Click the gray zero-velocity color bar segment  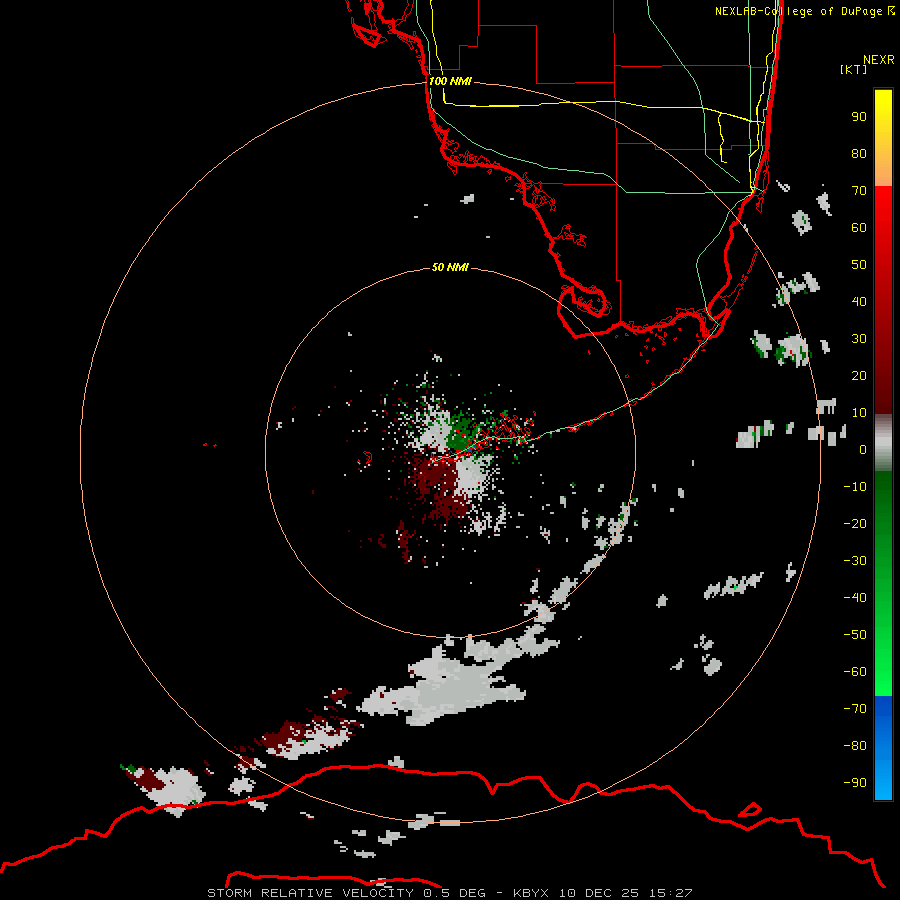883,443
